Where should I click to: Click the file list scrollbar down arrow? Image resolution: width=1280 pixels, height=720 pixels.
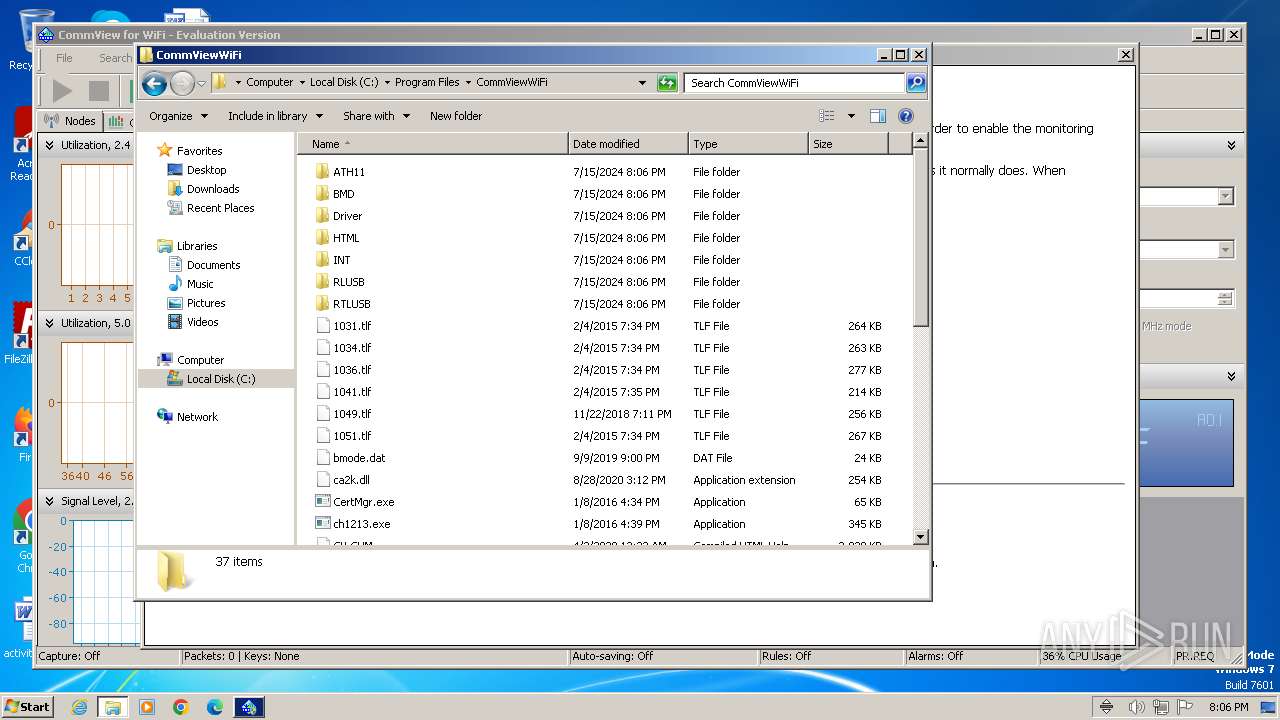click(x=921, y=537)
